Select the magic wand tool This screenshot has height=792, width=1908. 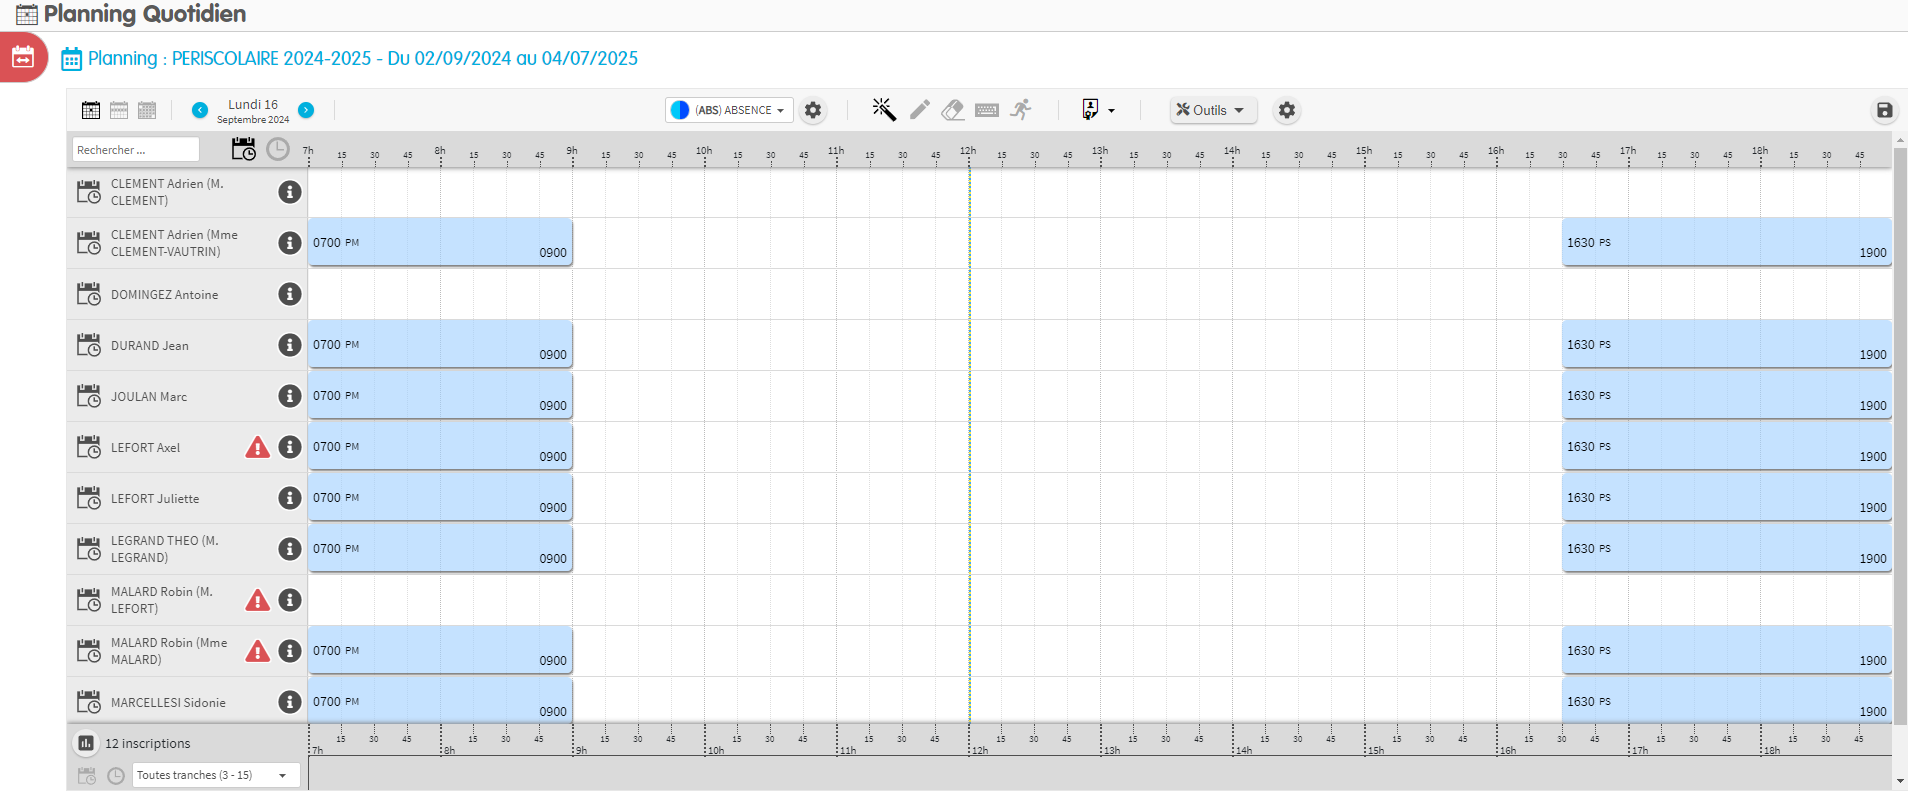[x=883, y=110]
